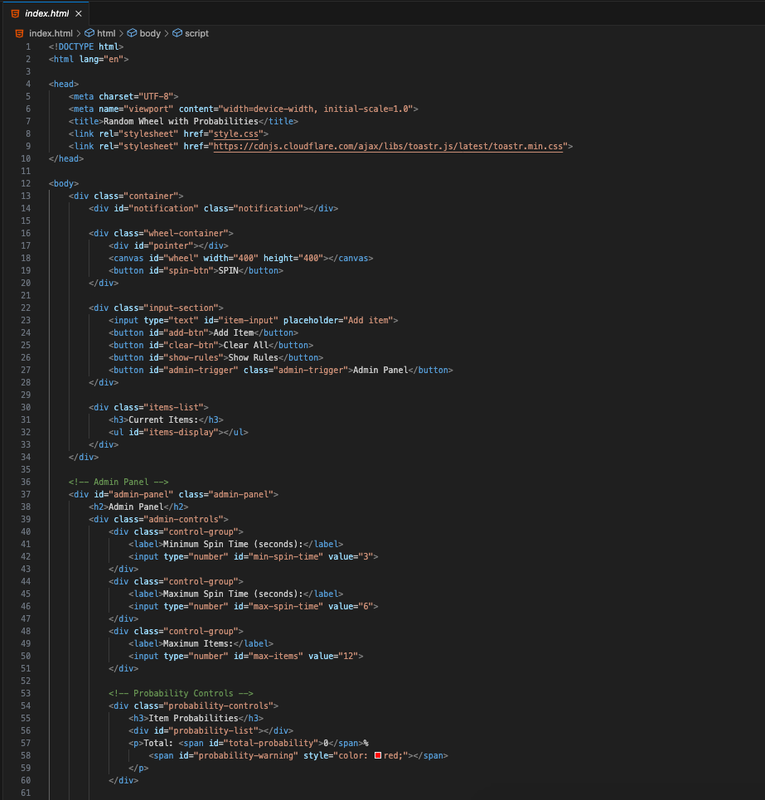Click placeholder="Add item" text
This screenshot has height=800, width=765.
338,320
